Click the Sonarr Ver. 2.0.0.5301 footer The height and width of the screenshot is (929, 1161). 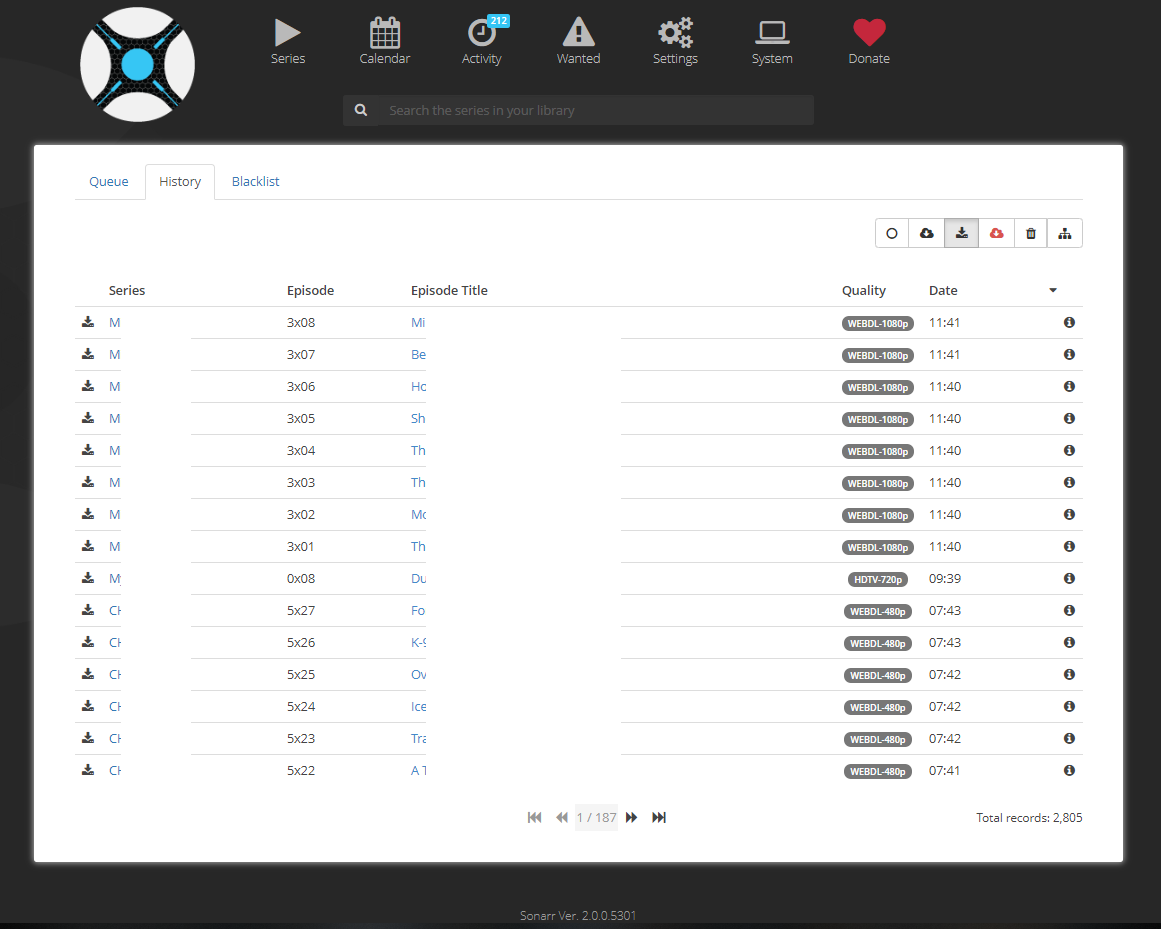578,916
